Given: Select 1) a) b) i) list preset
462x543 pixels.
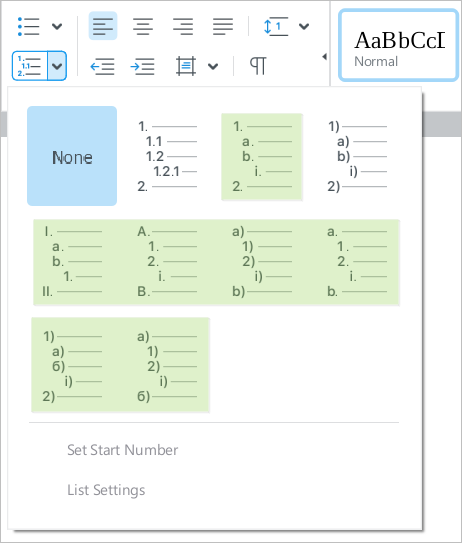Looking at the screenshot, I should [357, 157].
